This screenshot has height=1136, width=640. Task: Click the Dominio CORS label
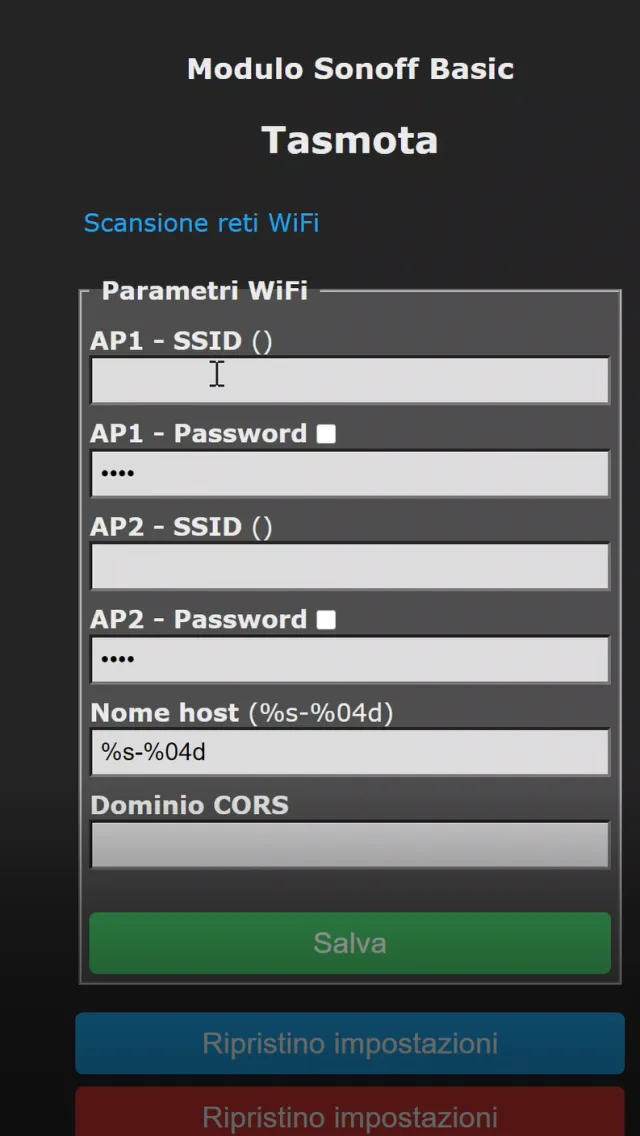click(x=189, y=804)
